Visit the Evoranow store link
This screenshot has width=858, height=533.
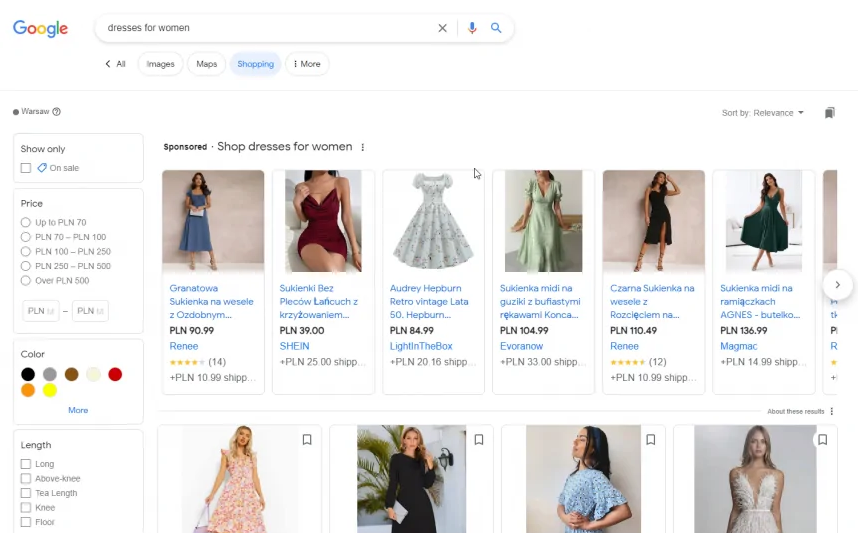pos(521,346)
